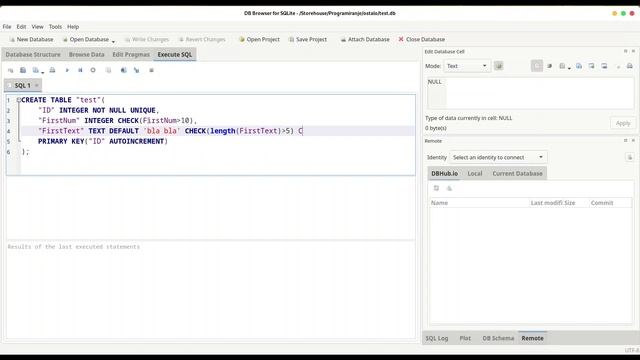Print the SQL editor contents
This screenshot has height=360, width=640.
click(x=52, y=70)
